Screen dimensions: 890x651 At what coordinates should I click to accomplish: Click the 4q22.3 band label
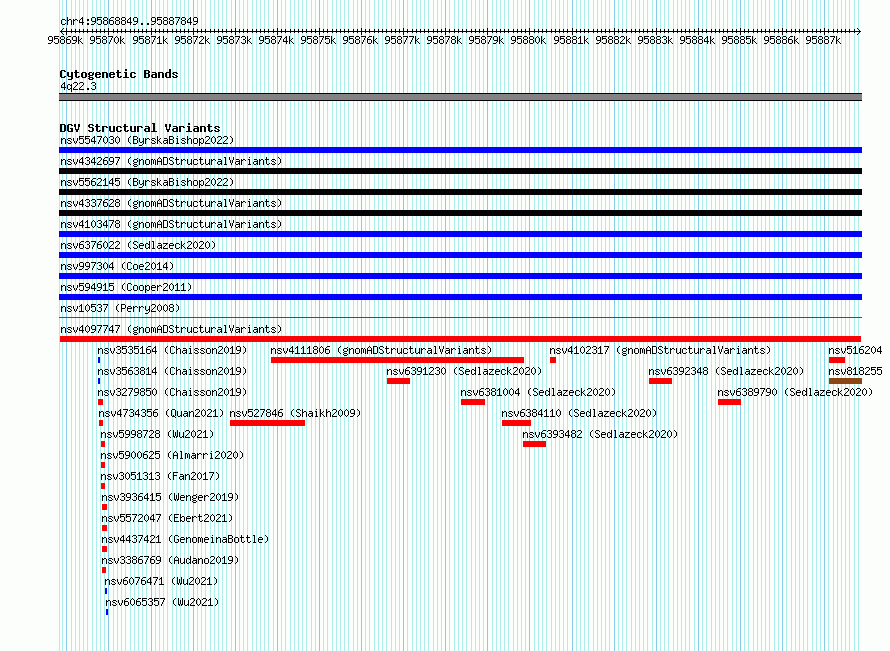coord(78,86)
